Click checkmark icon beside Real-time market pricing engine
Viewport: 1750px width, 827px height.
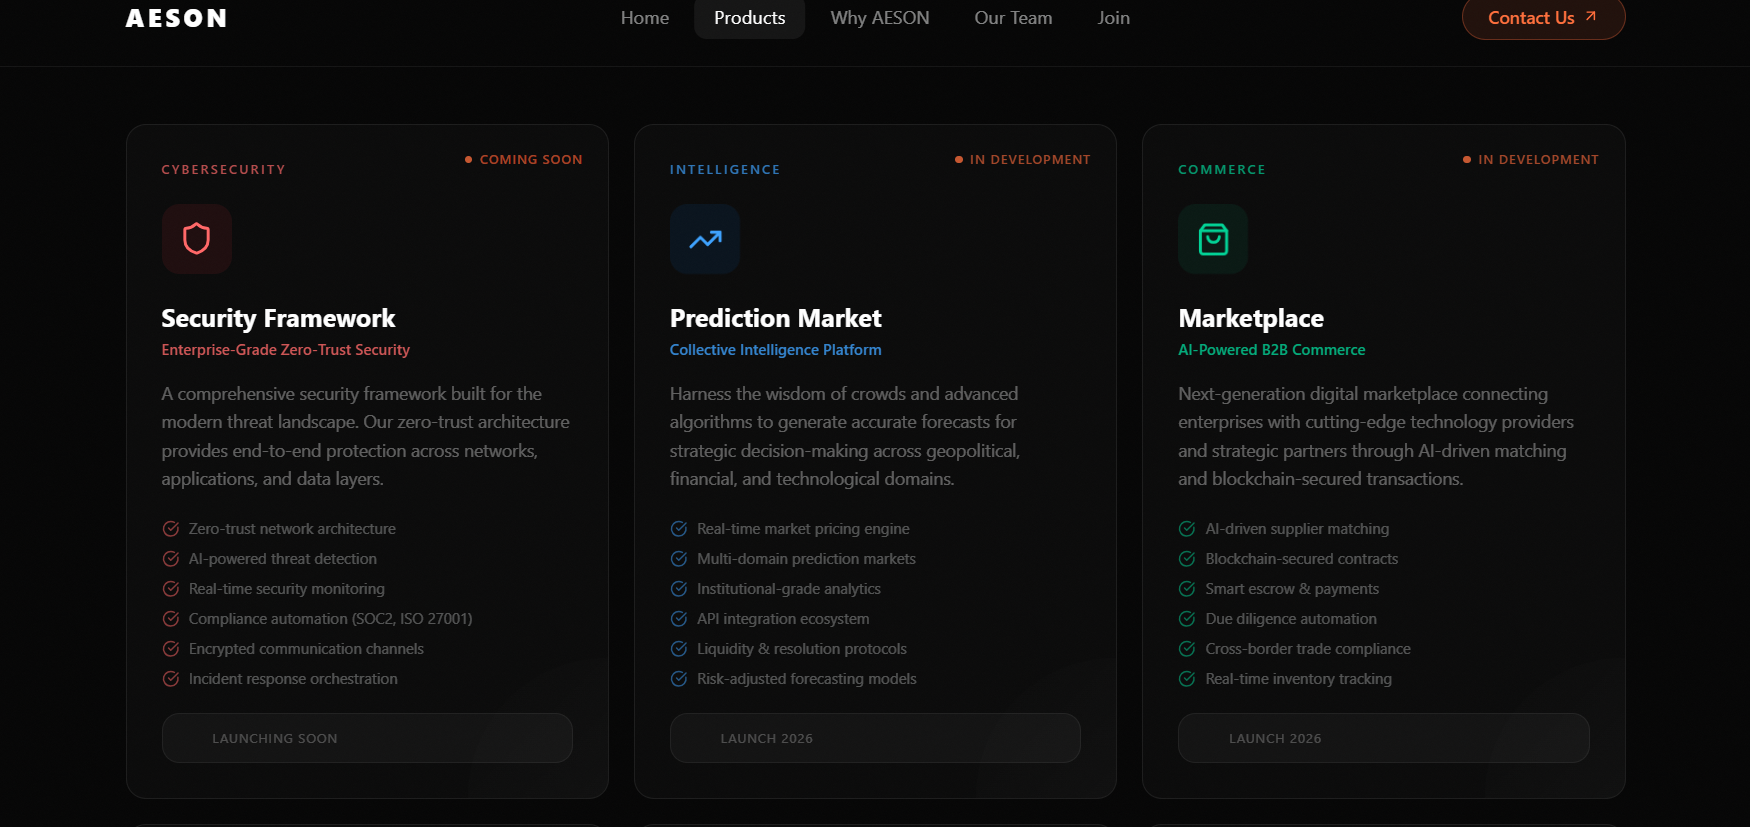[679, 529]
